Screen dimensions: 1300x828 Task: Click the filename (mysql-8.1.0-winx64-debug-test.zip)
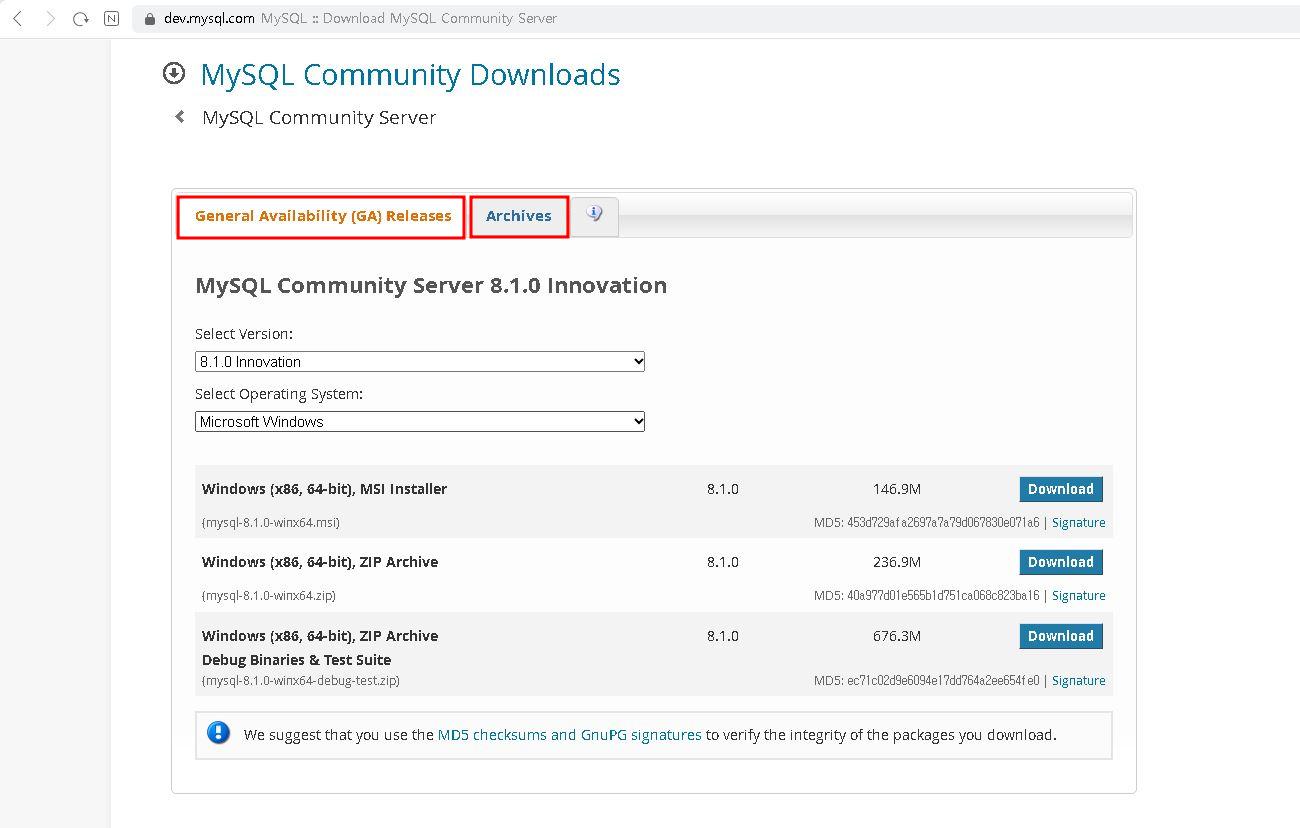click(300, 680)
